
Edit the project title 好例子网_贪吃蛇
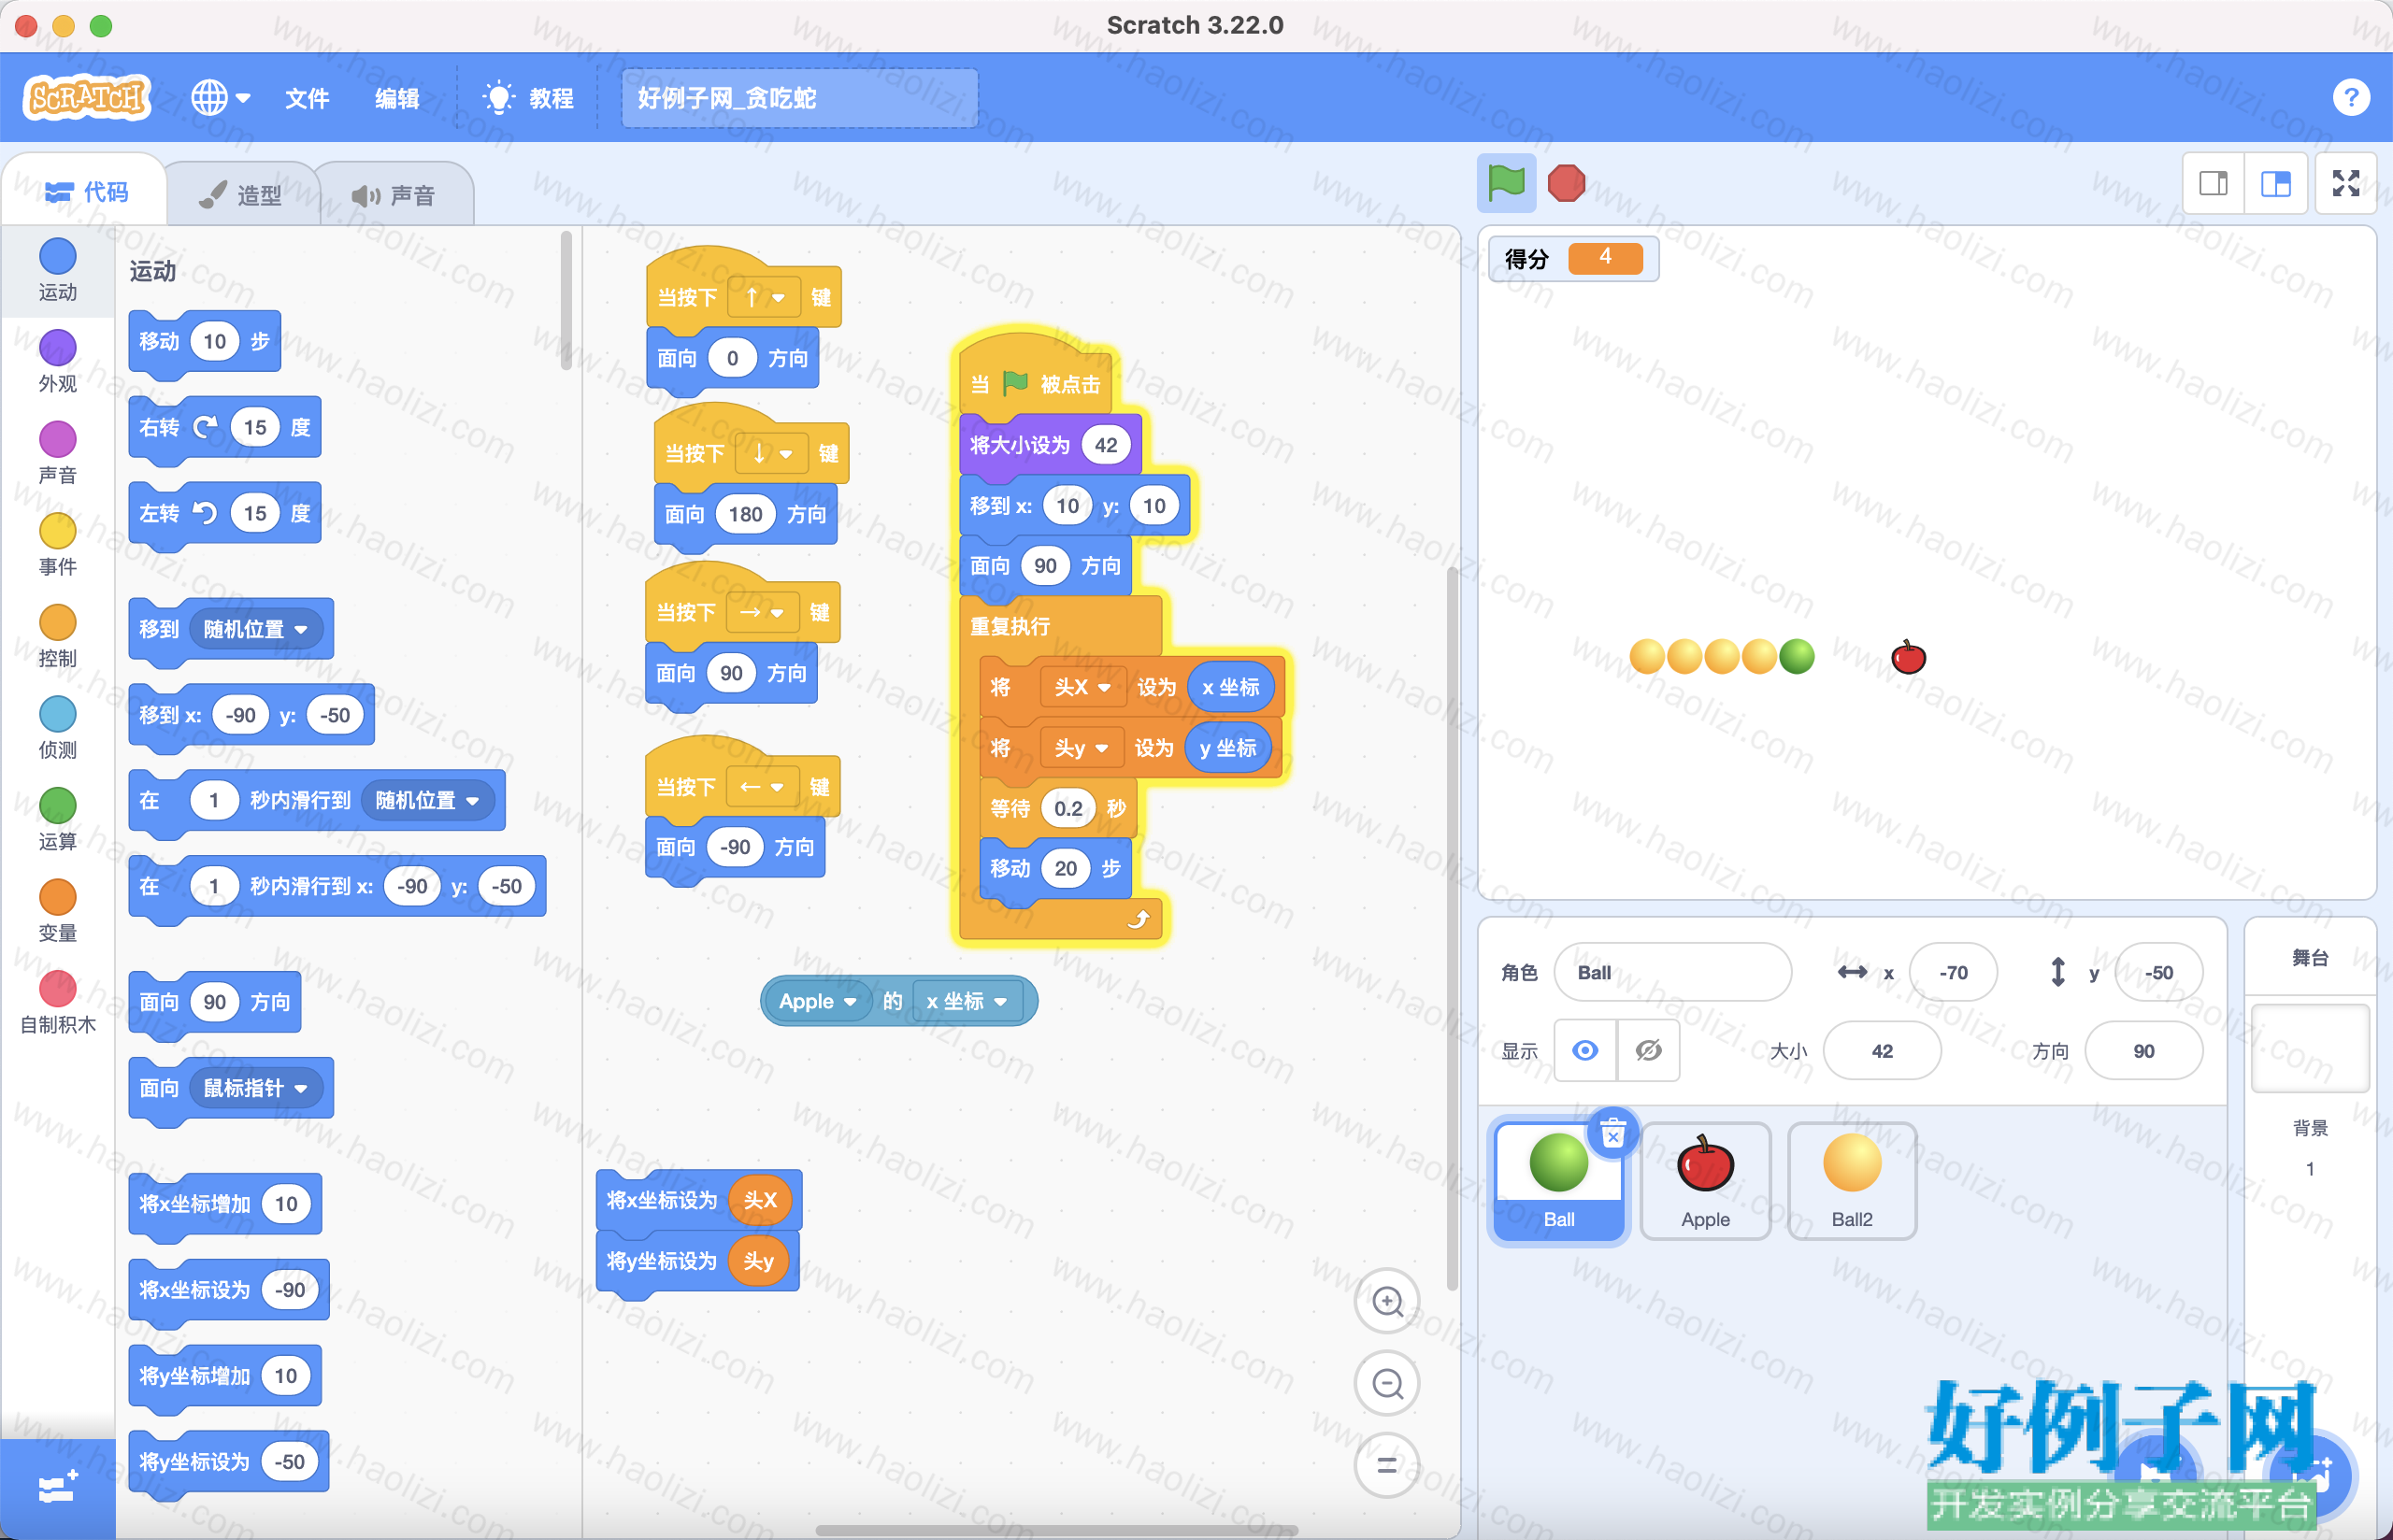(799, 98)
